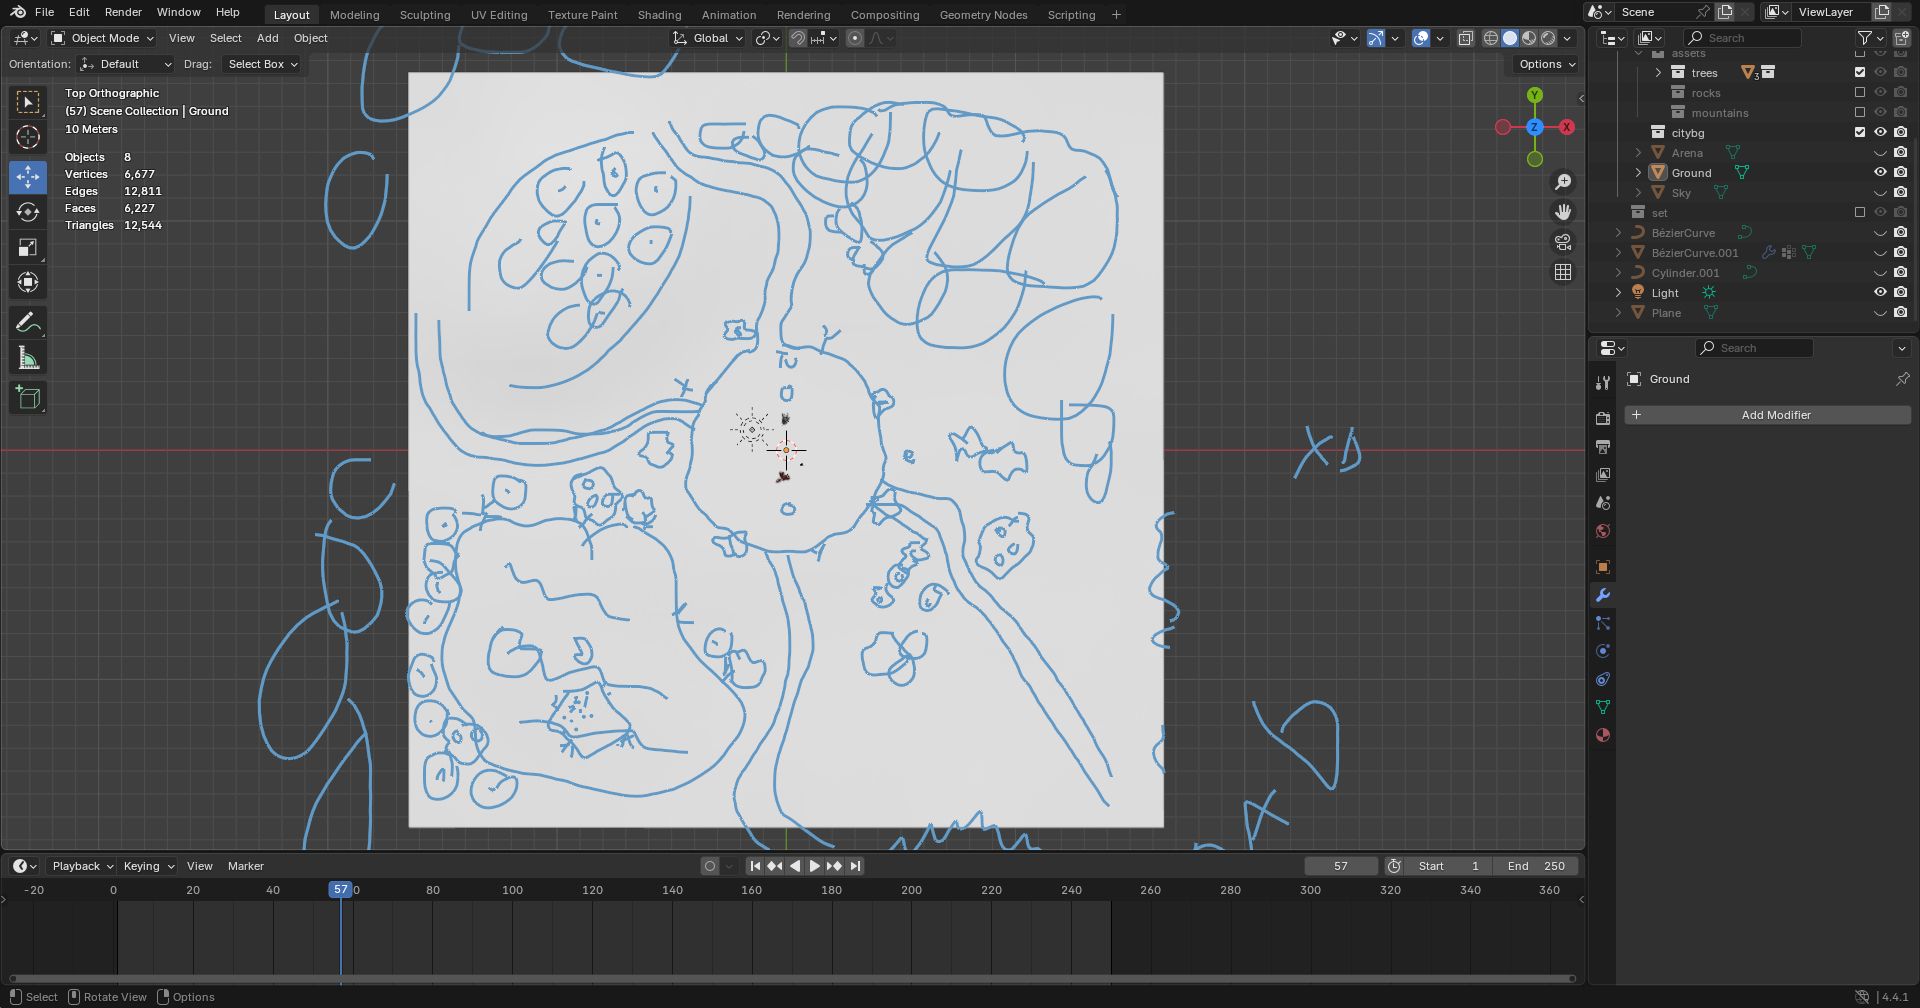
Task: Switch to the Sculpting workspace tab
Action: coord(425,15)
